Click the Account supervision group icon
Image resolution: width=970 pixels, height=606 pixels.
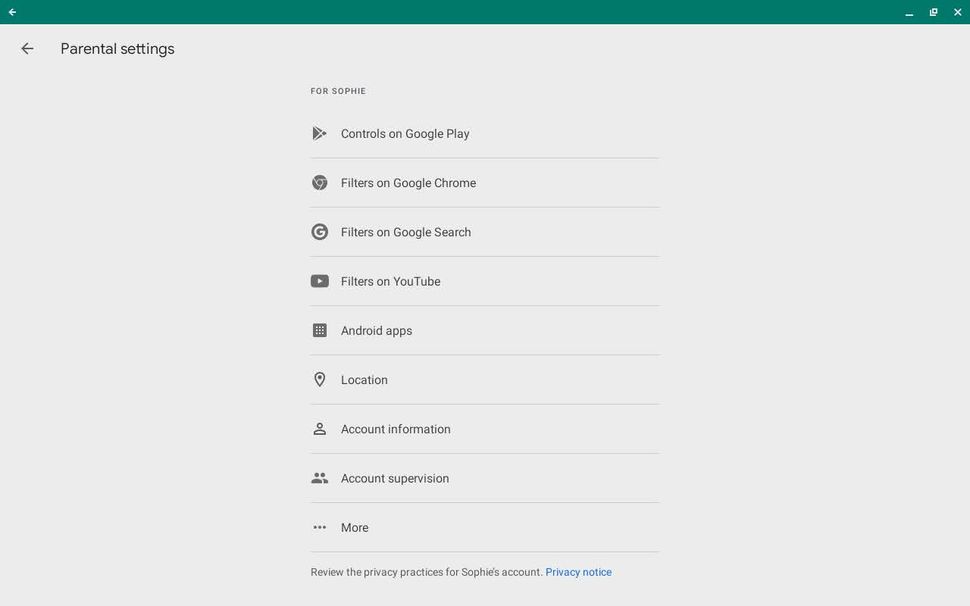point(319,477)
